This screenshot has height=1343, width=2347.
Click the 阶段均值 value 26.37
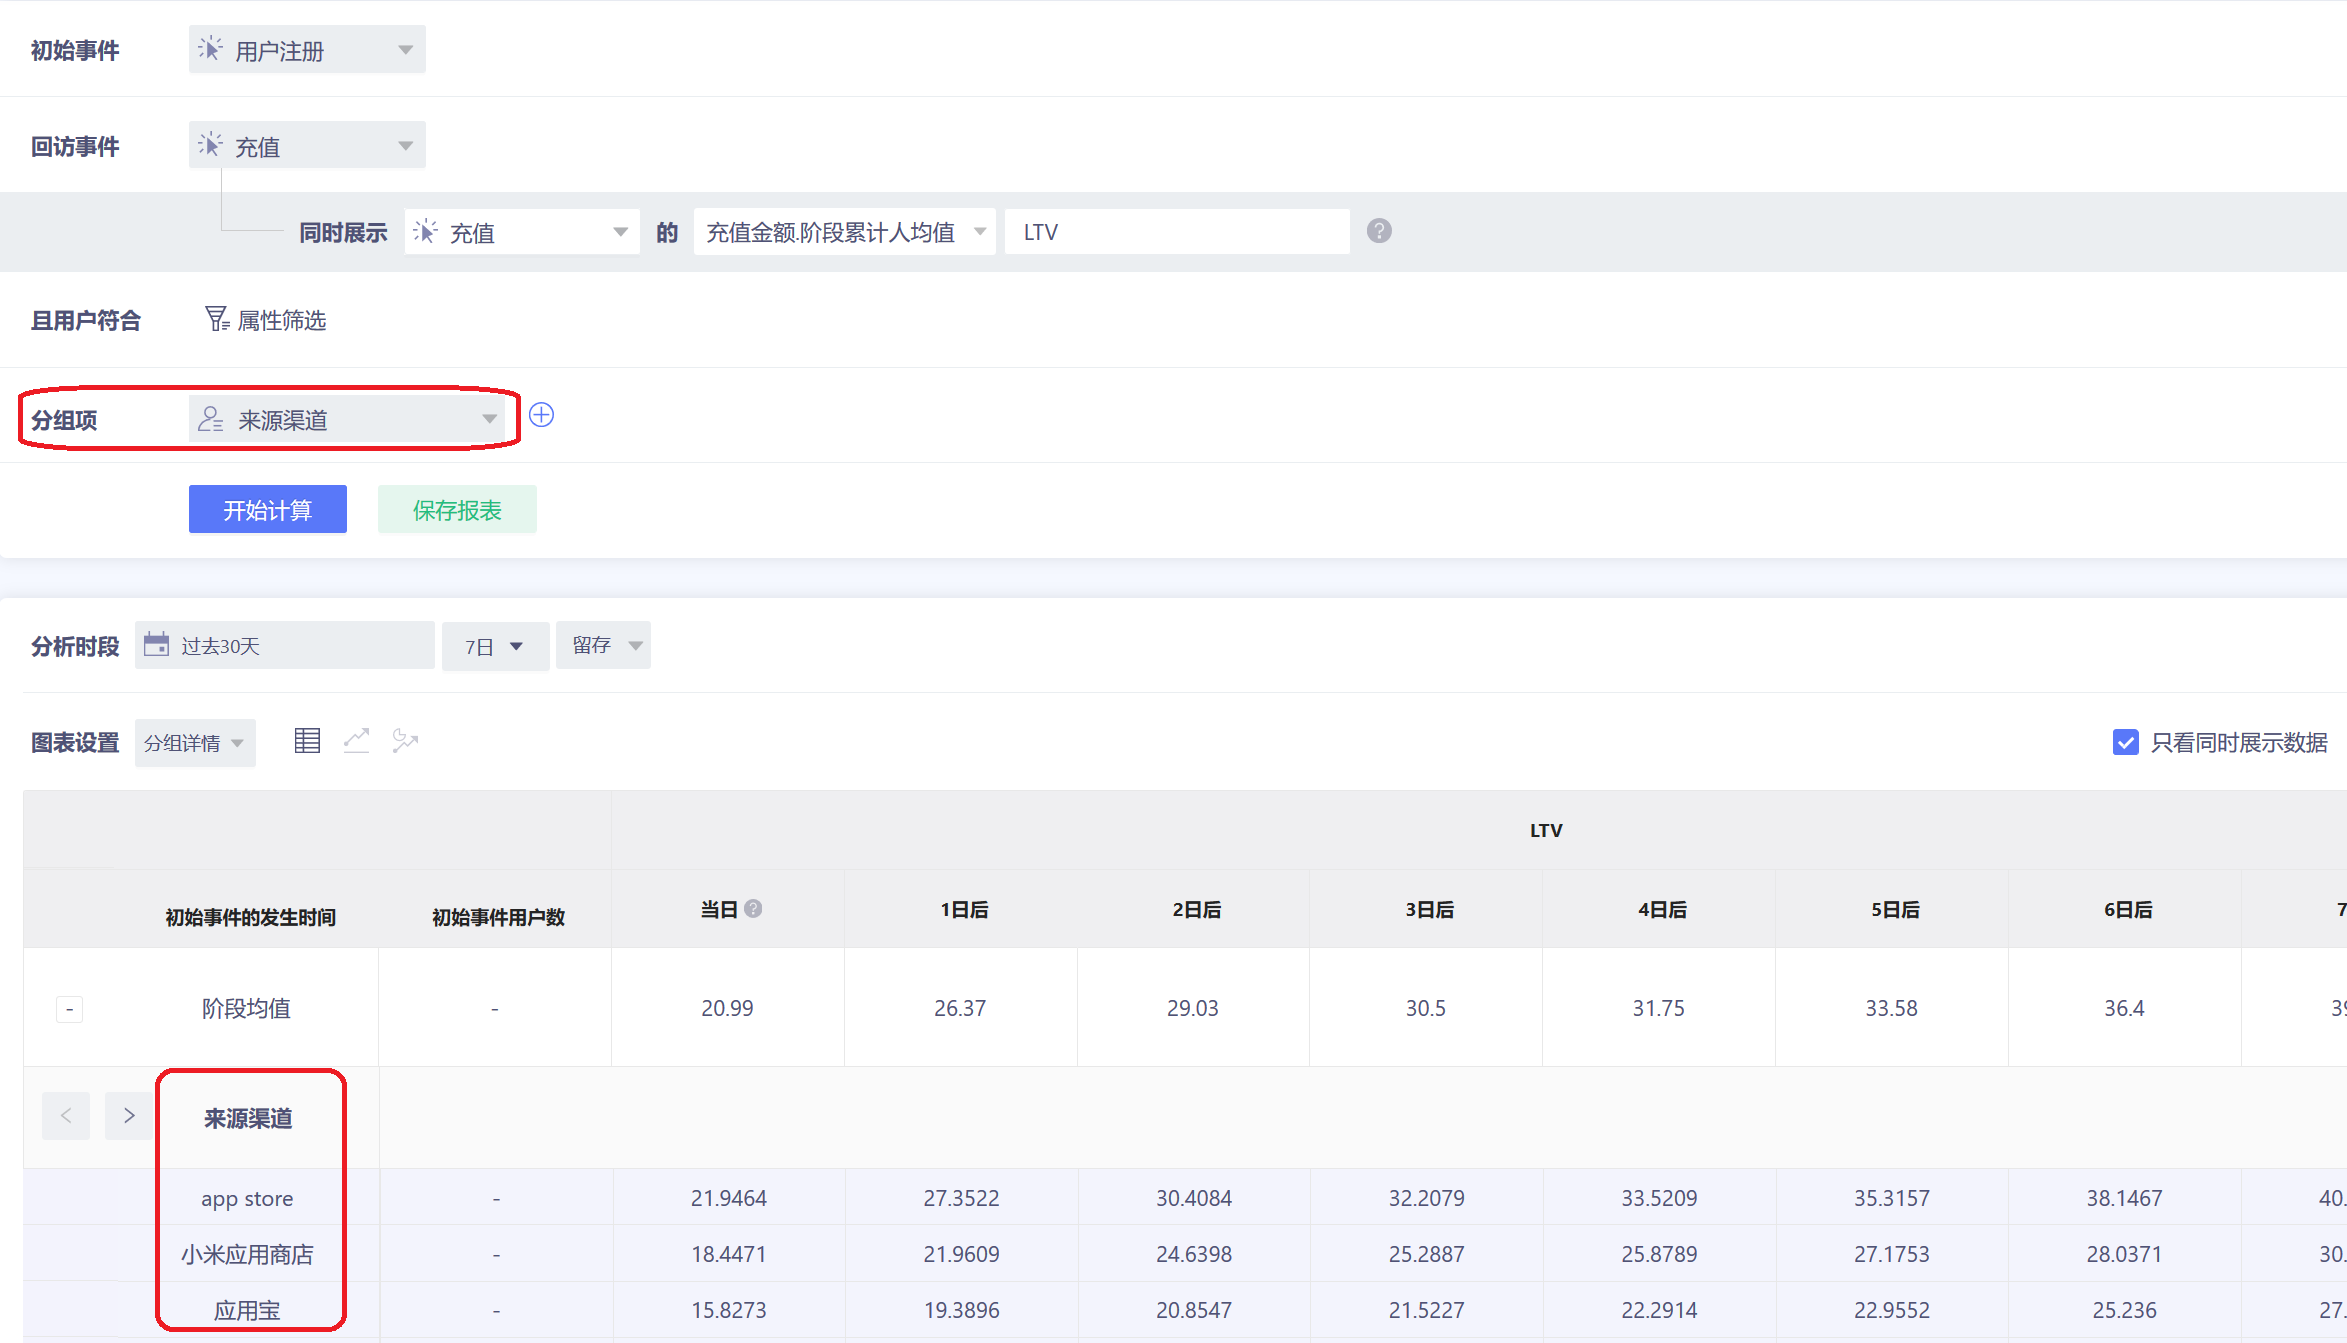click(x=960, y=1009)
